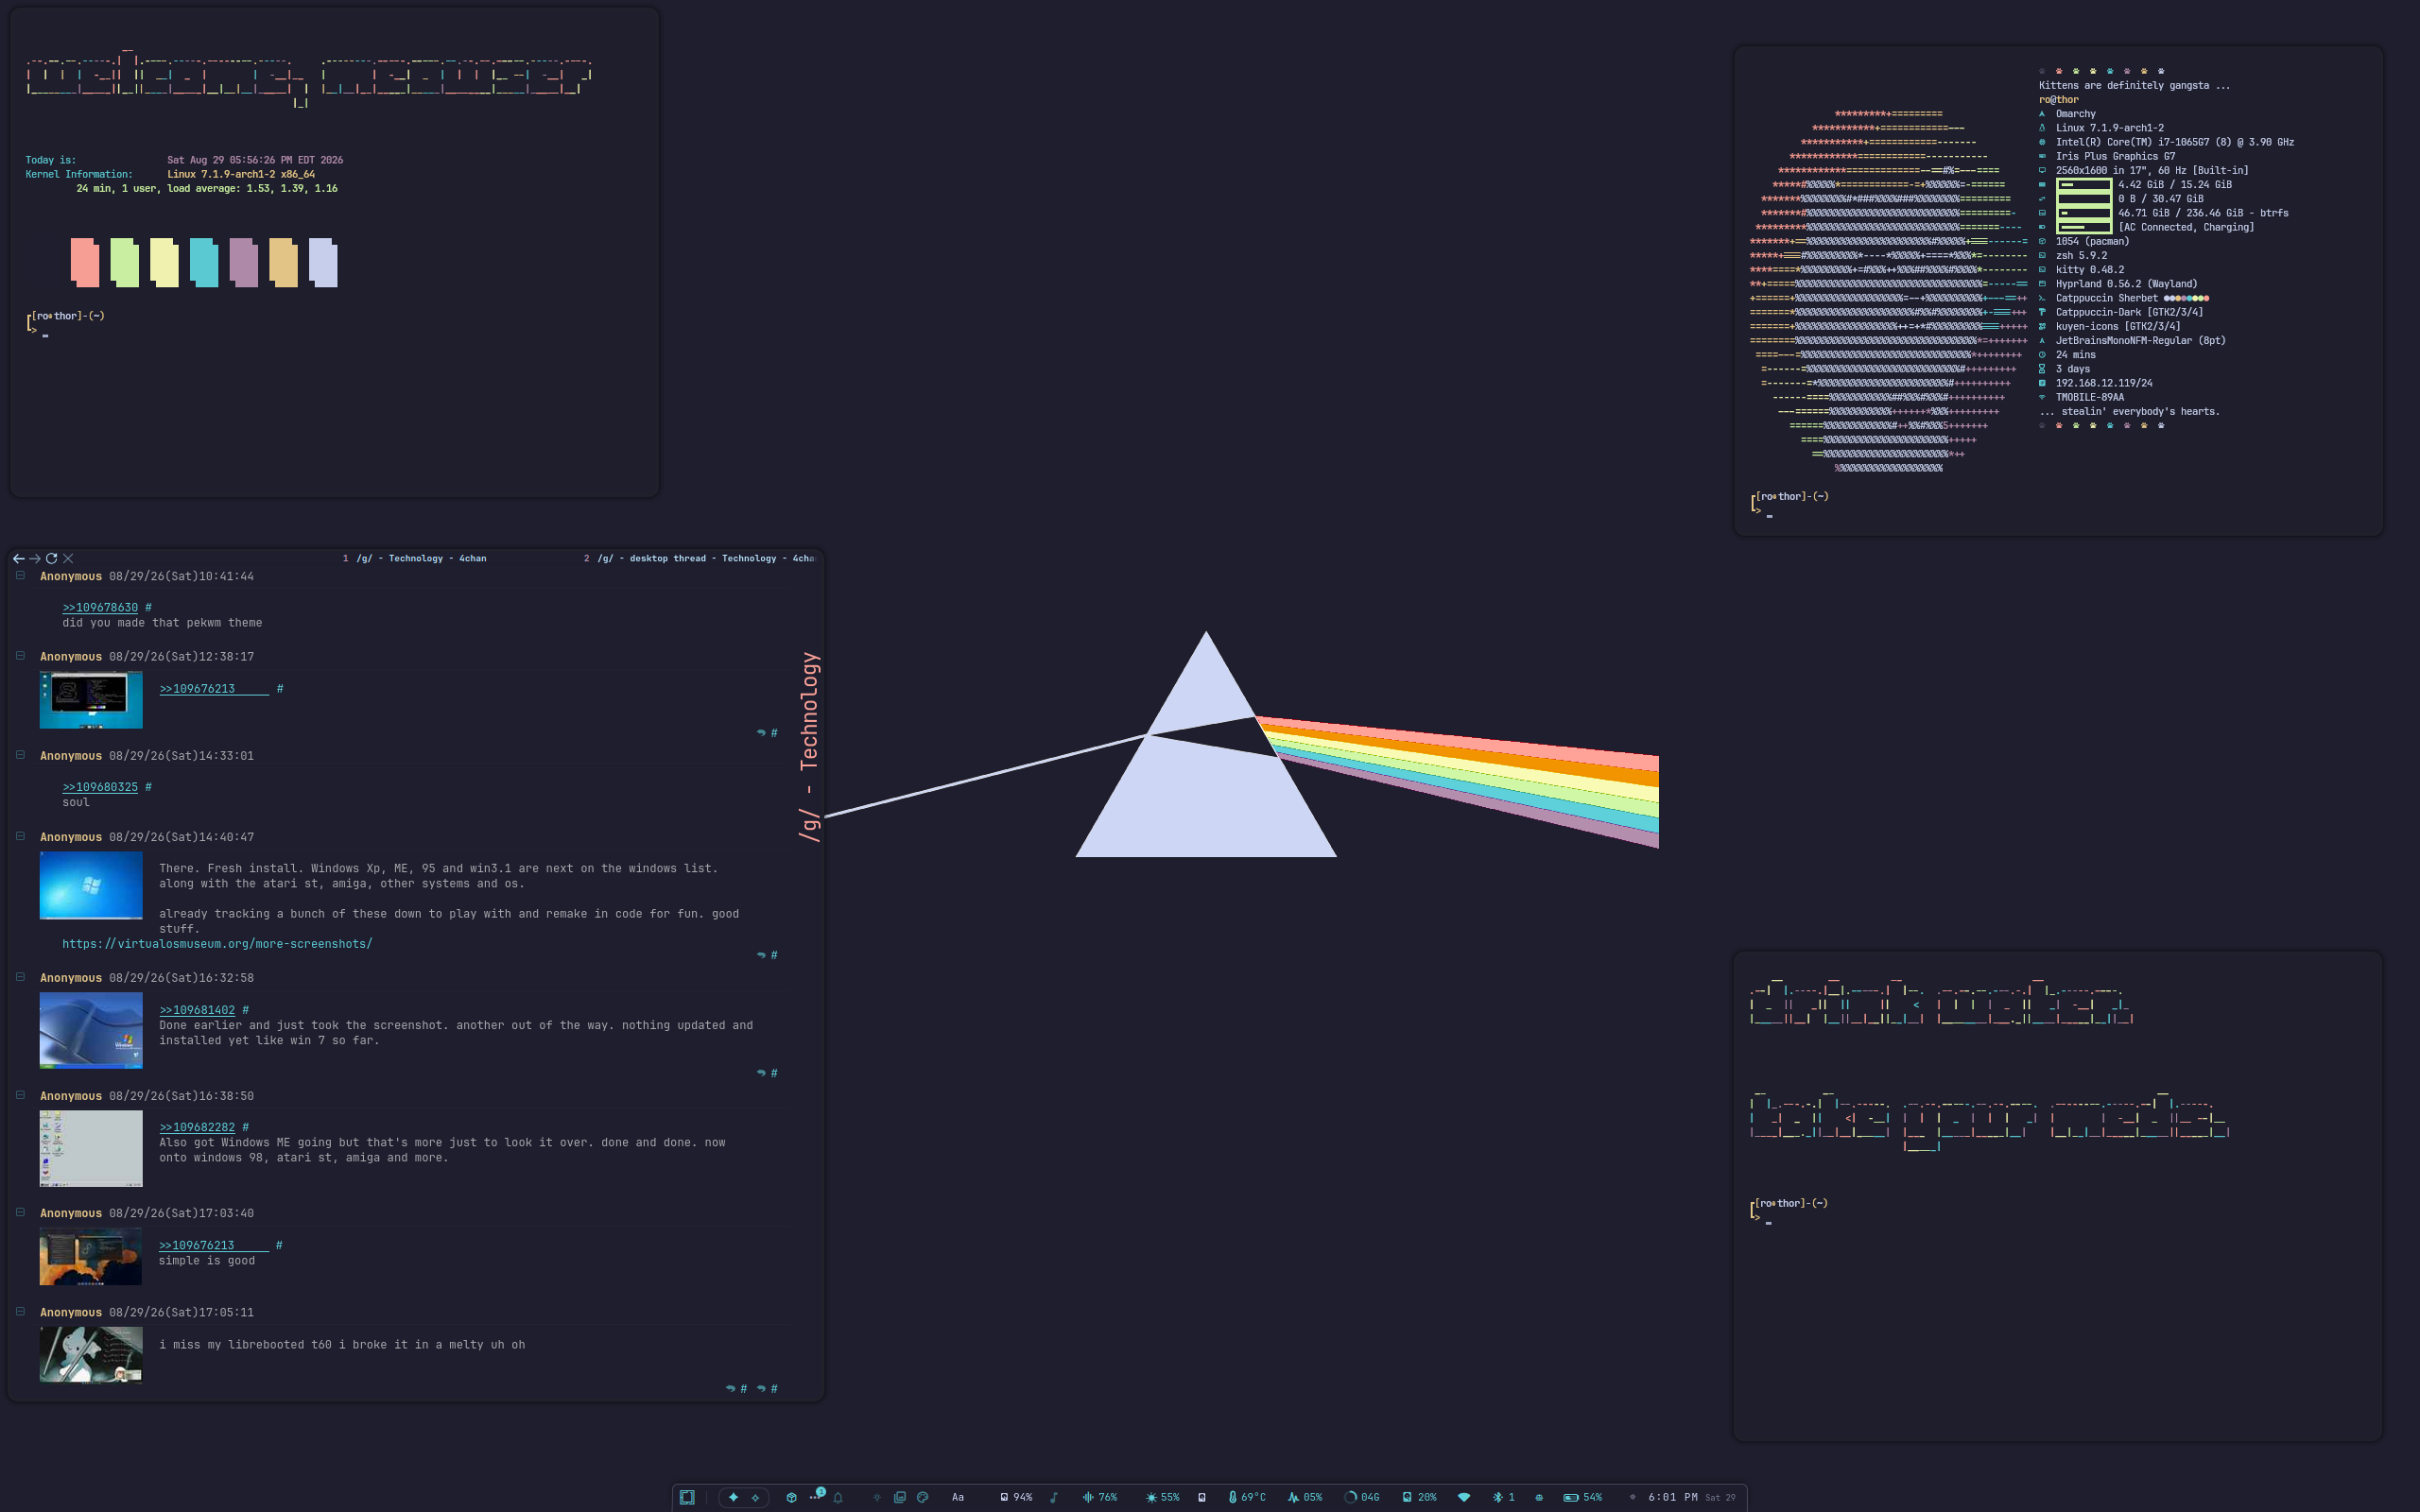
Task: Open quote link >>109680325
Action: 100,787
